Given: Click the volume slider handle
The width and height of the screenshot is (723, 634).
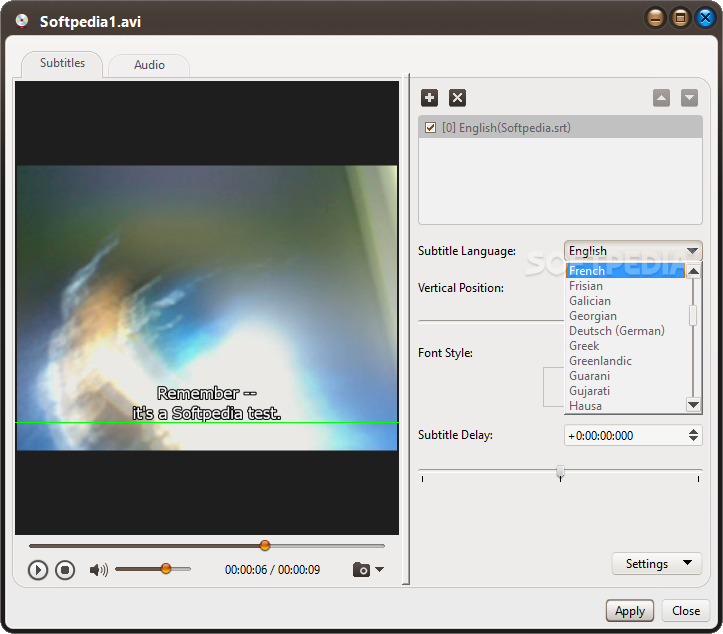Looking at the screenshot, I should [x=166, y=569].
